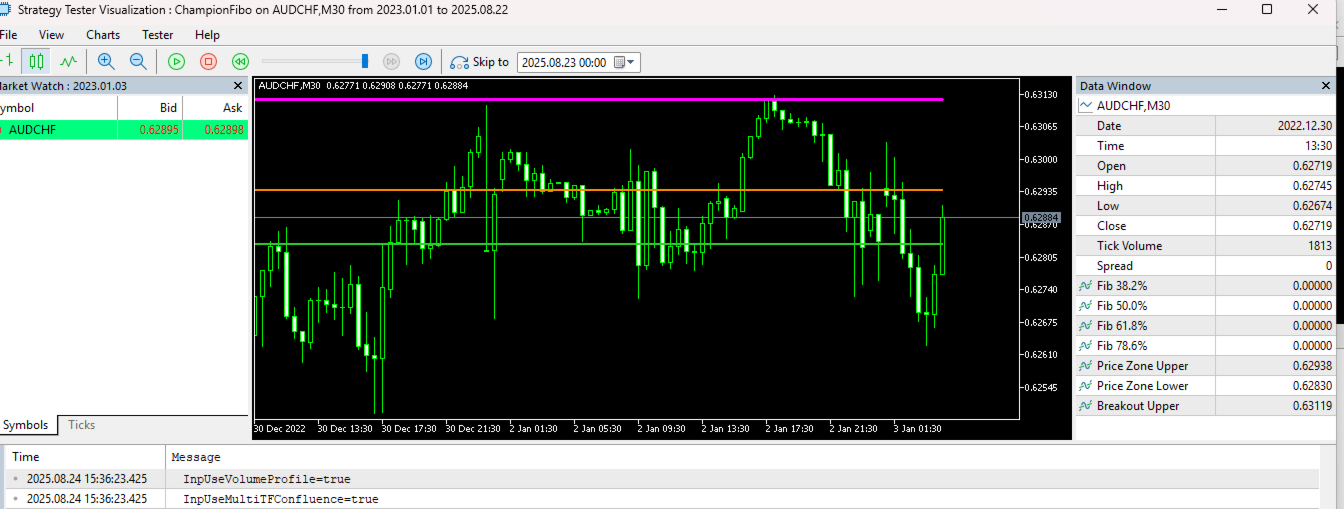
Task: Open the Help menu
Action: click(x=207, y=35)
